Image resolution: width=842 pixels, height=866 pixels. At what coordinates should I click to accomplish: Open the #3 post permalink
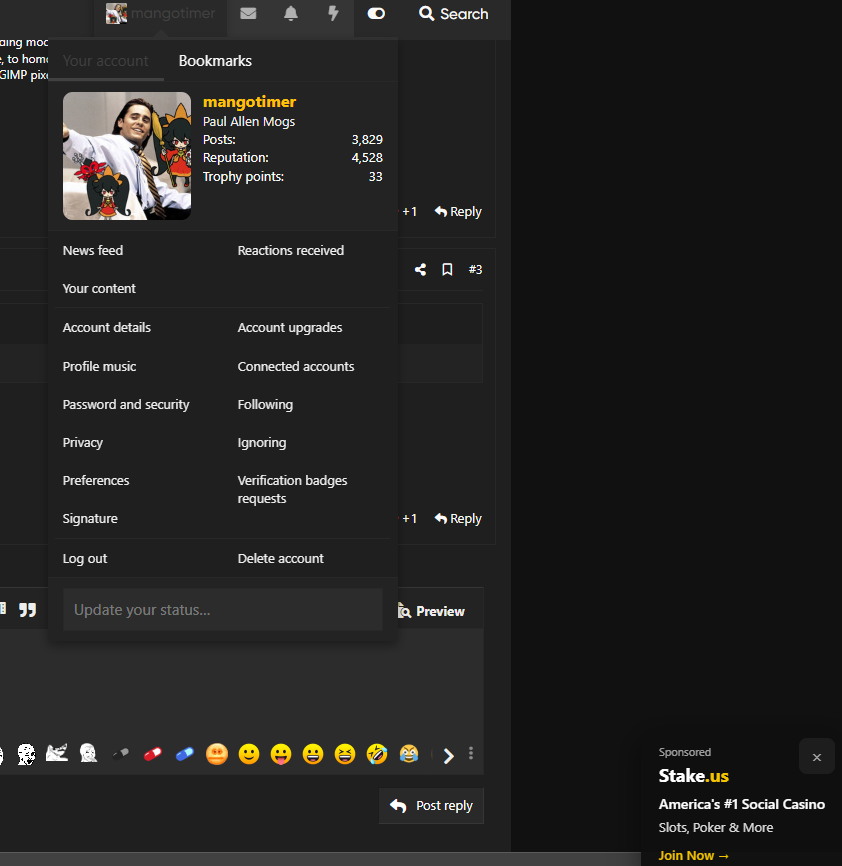point(475,270)
